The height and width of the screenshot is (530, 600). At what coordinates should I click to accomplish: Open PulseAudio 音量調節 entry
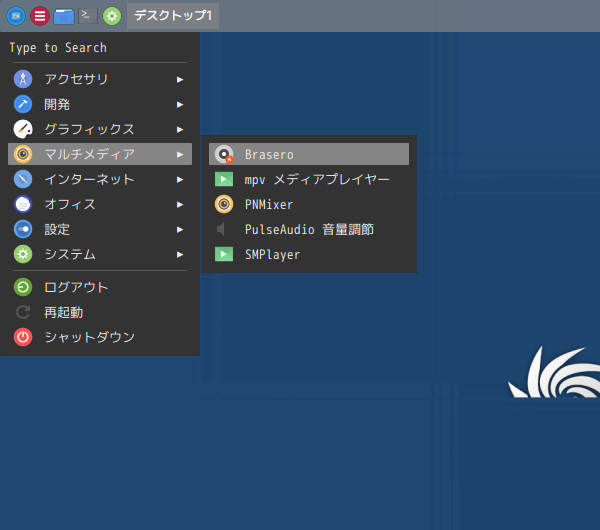309,230
